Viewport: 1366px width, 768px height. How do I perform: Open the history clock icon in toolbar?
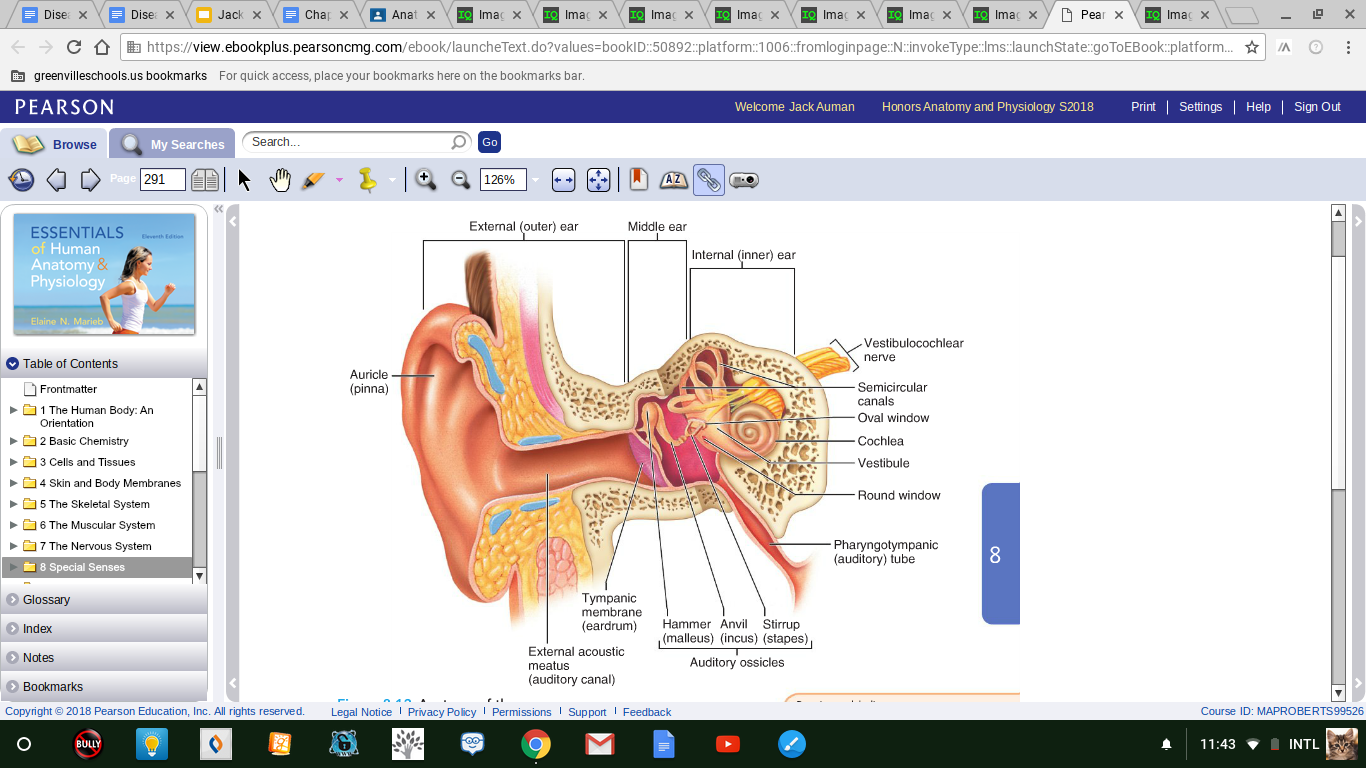(x=21, y=180)
